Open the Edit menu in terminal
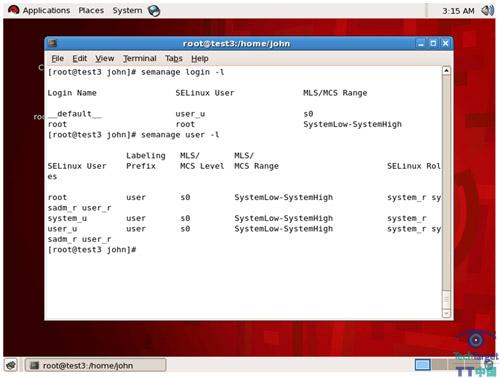The height and width of the screenshot is (378, 500). pyautogui.click(x=80, y=59)
